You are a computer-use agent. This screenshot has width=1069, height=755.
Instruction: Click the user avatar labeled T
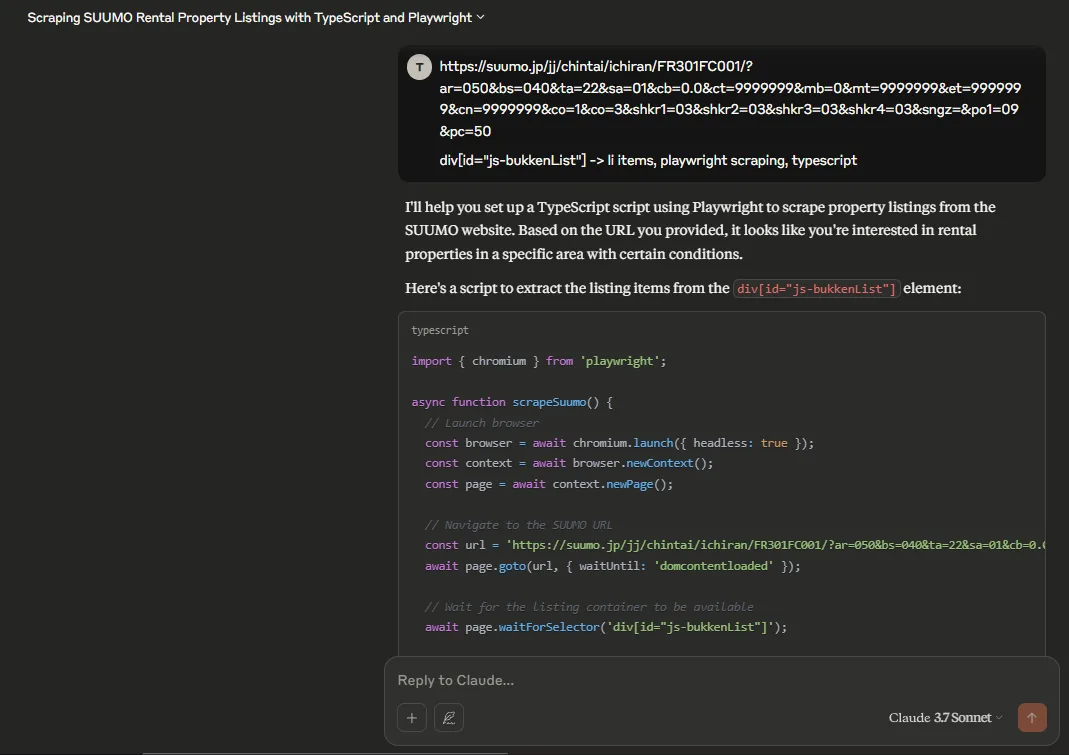click(x=419, y=68)
